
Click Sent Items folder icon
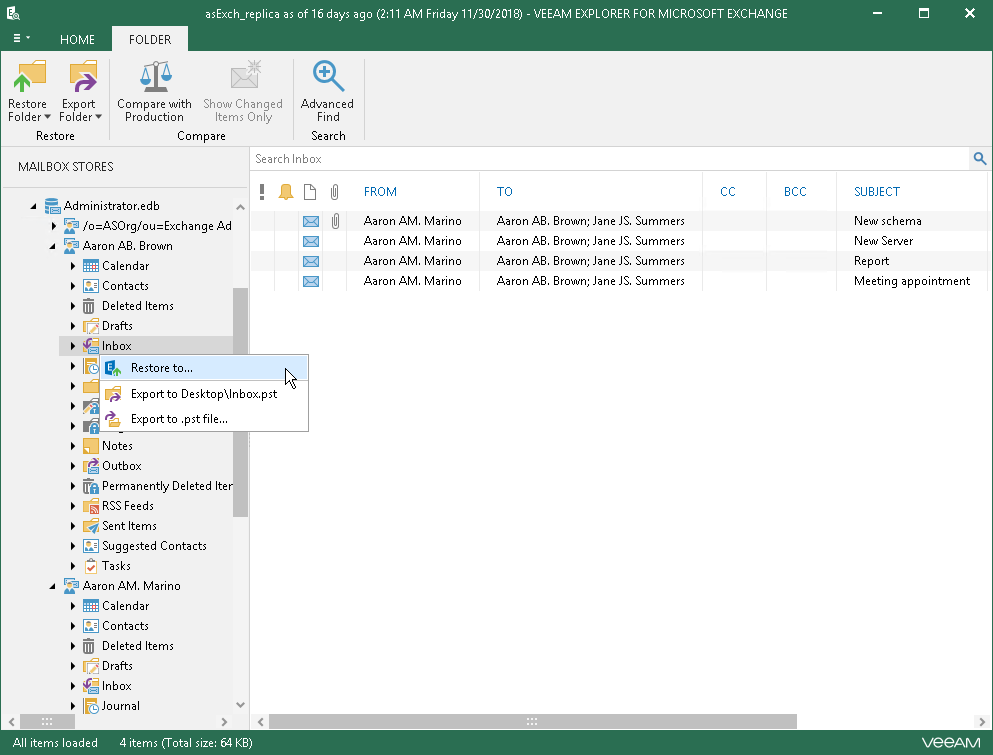click(91, 526)
